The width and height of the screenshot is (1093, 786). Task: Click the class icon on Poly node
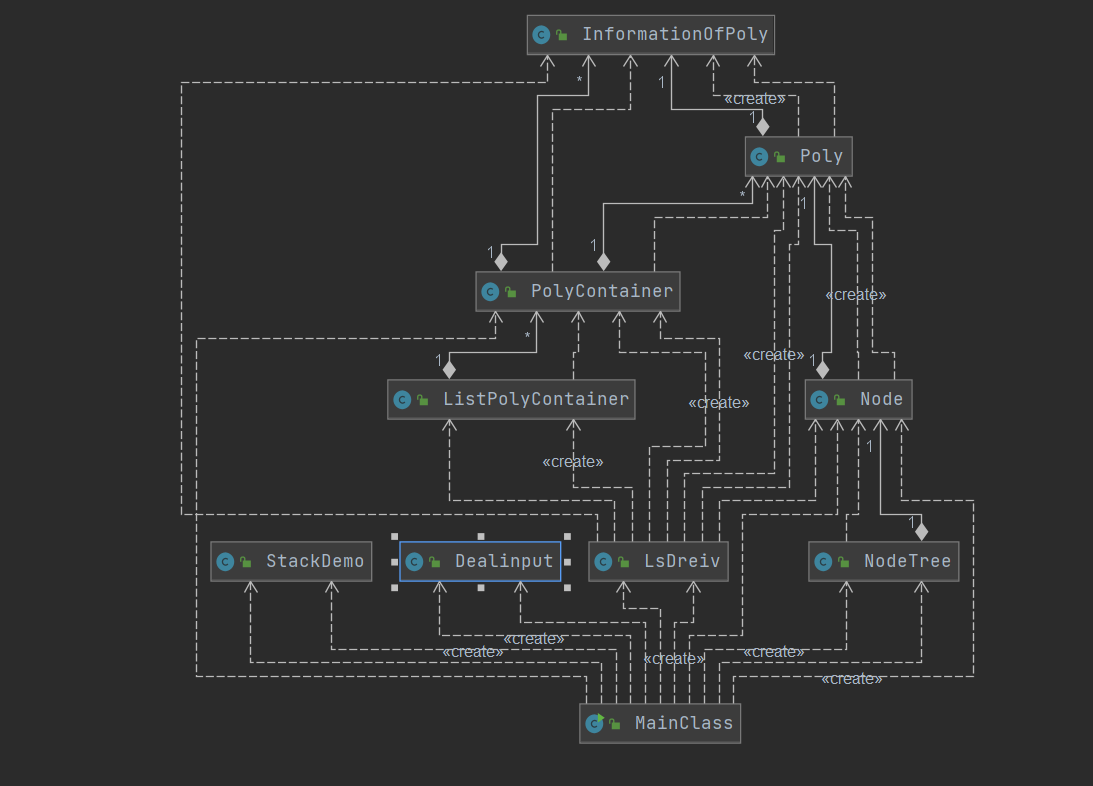(x=759, y=157)
